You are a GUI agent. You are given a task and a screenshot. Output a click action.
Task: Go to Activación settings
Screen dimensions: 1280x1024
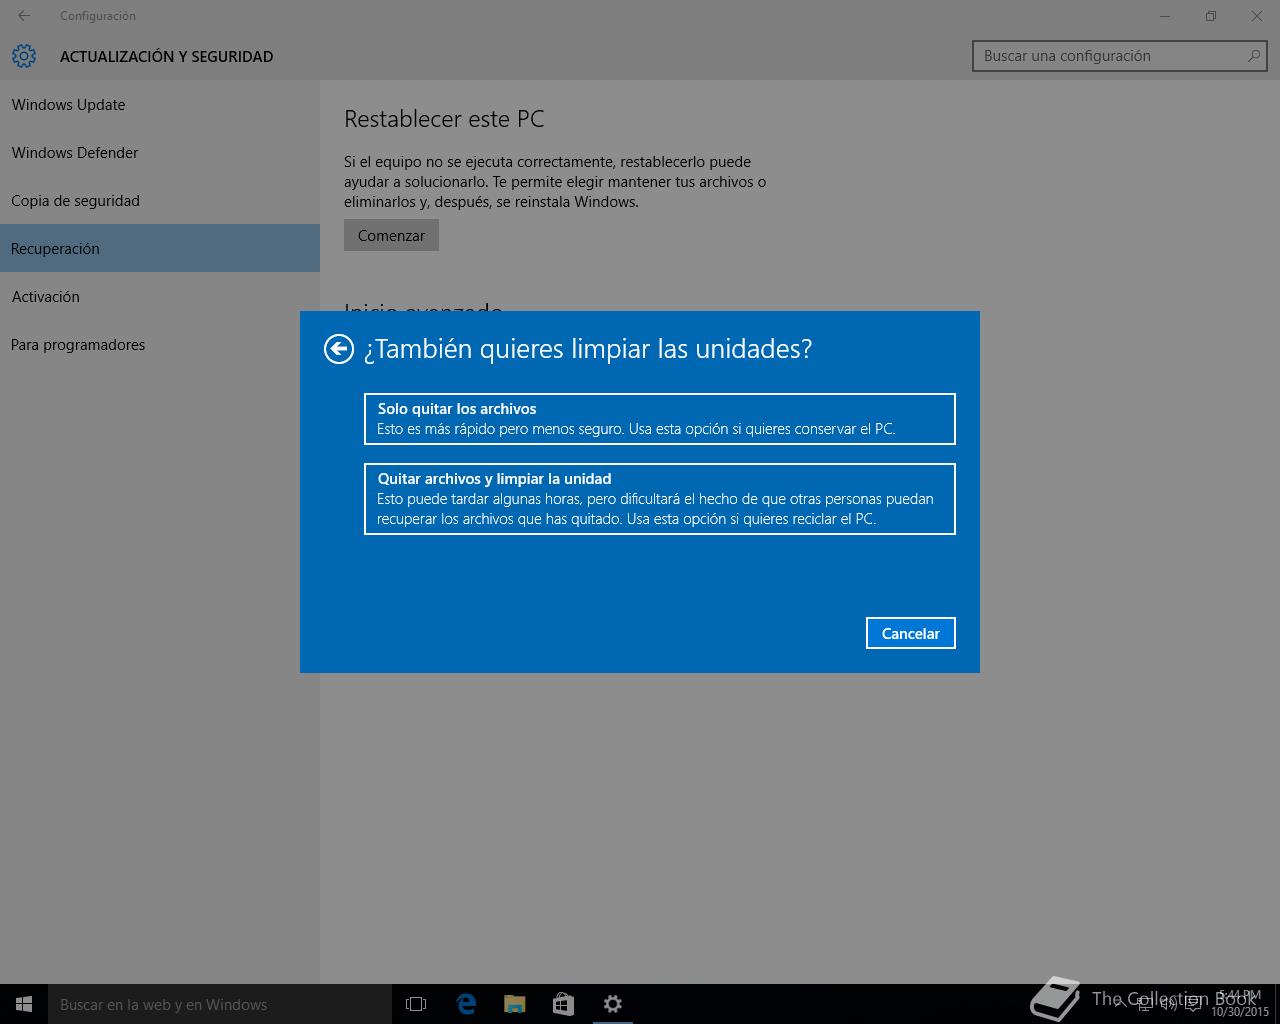pos(160,297)
